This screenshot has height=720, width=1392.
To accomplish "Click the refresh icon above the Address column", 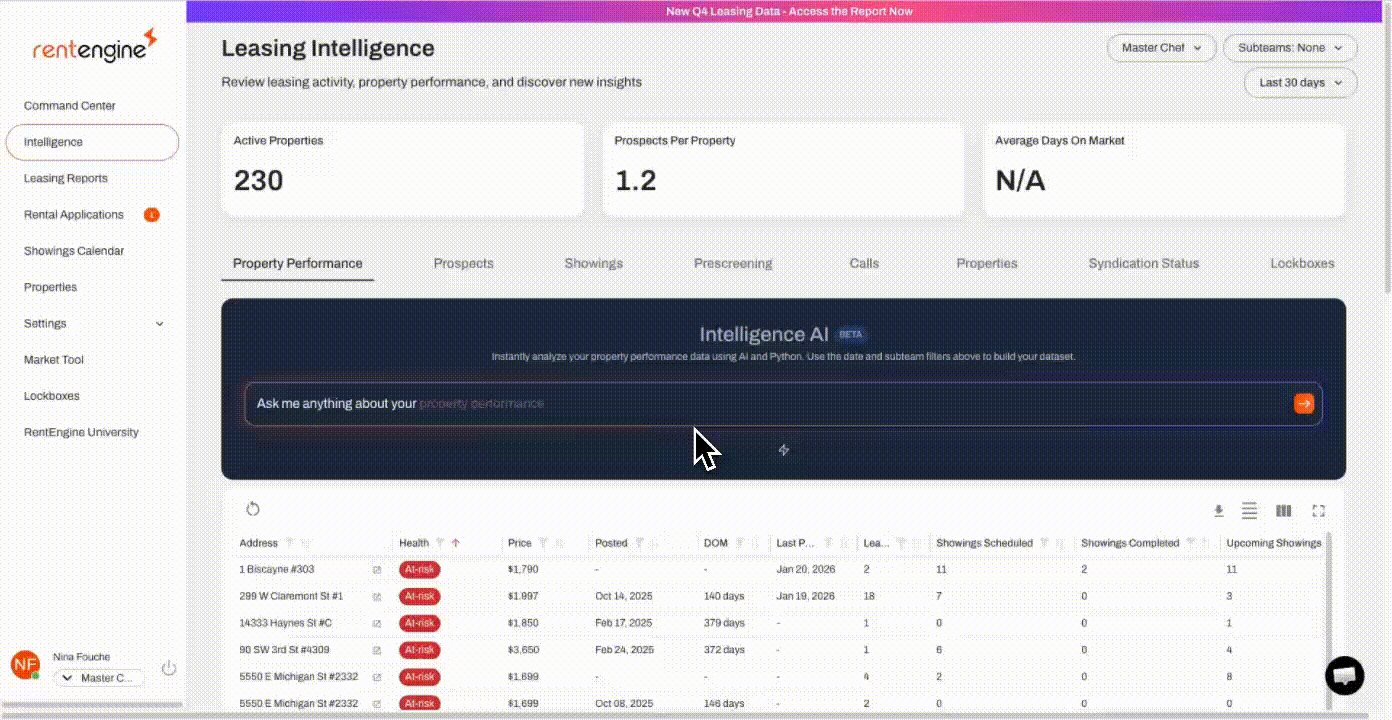I will pos(253,508).
